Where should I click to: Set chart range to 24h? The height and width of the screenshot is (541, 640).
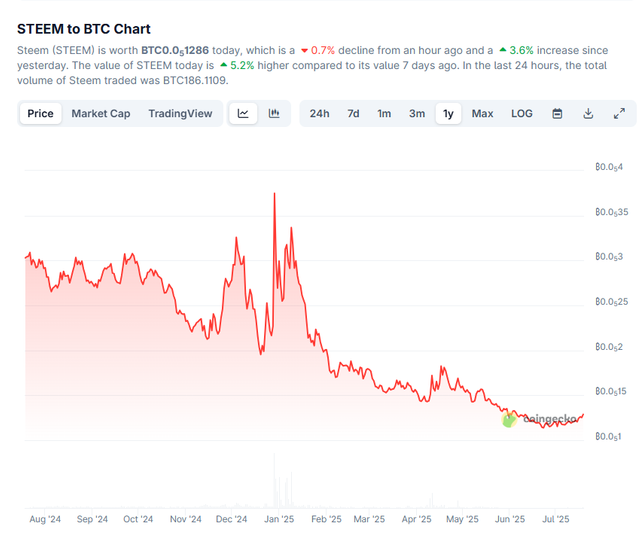click(x=319, y=114)
